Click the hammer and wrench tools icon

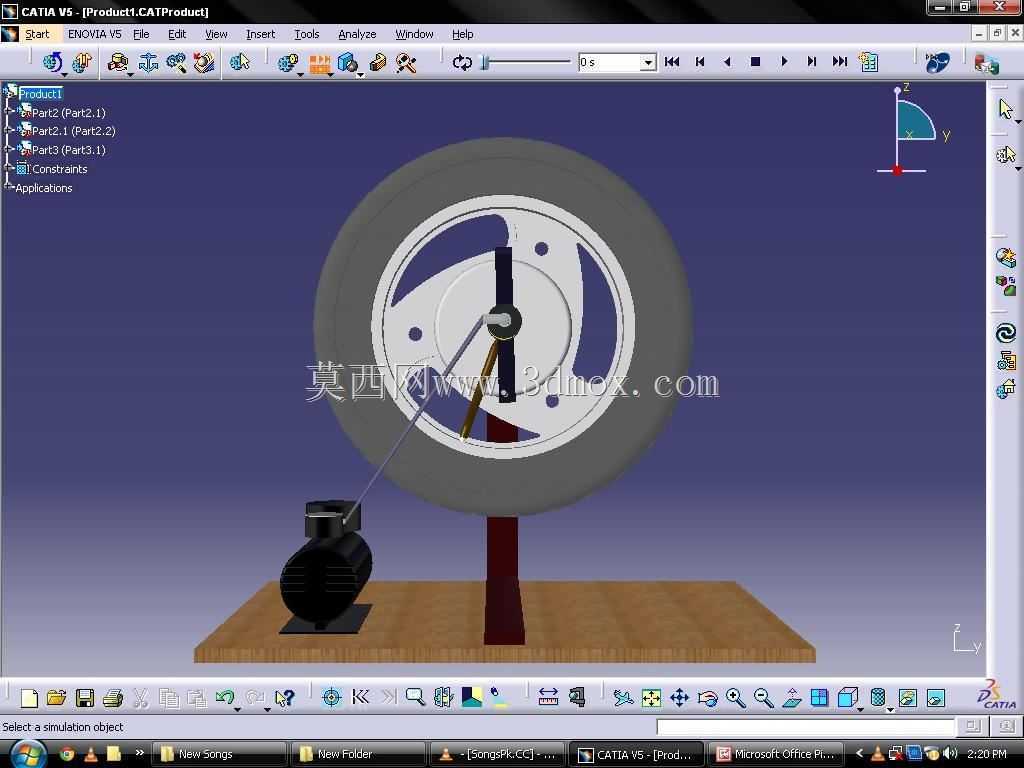406,63
